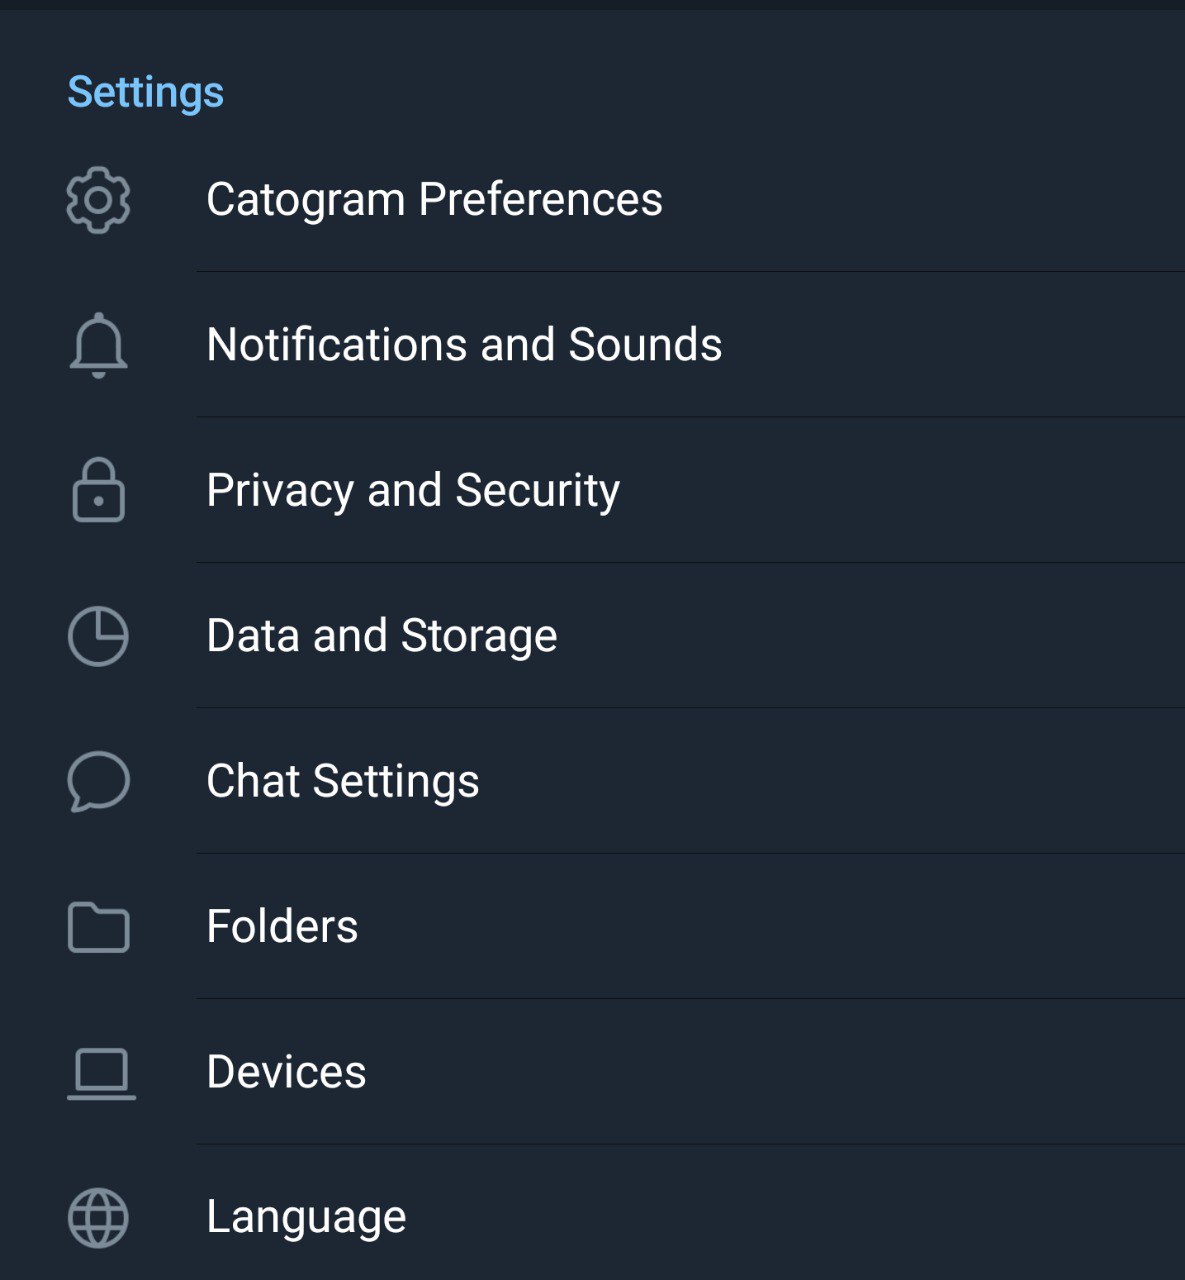This screenshot has height=1280, width=1185.
Task: Click the globe icon for Language
Action: click(98, 1218)
